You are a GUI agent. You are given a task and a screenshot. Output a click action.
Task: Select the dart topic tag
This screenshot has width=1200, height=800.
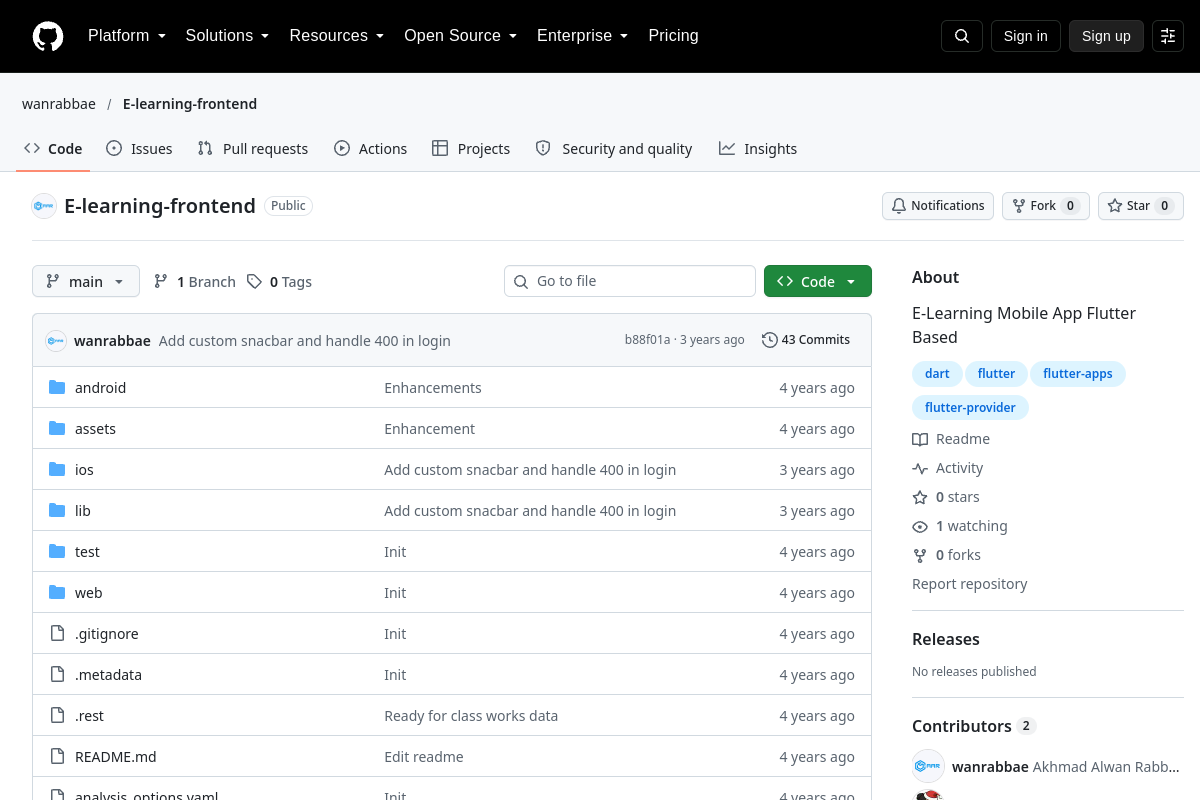[937, 374]
